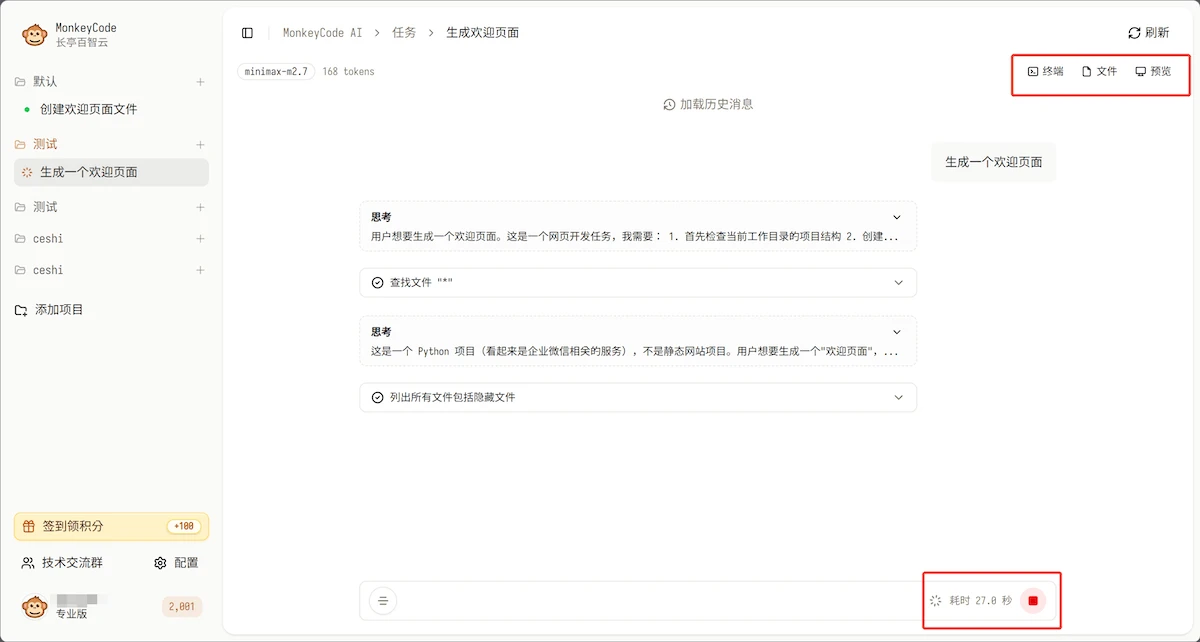
Task: Click the user avatar at bottom left
Action: point(36,606)
